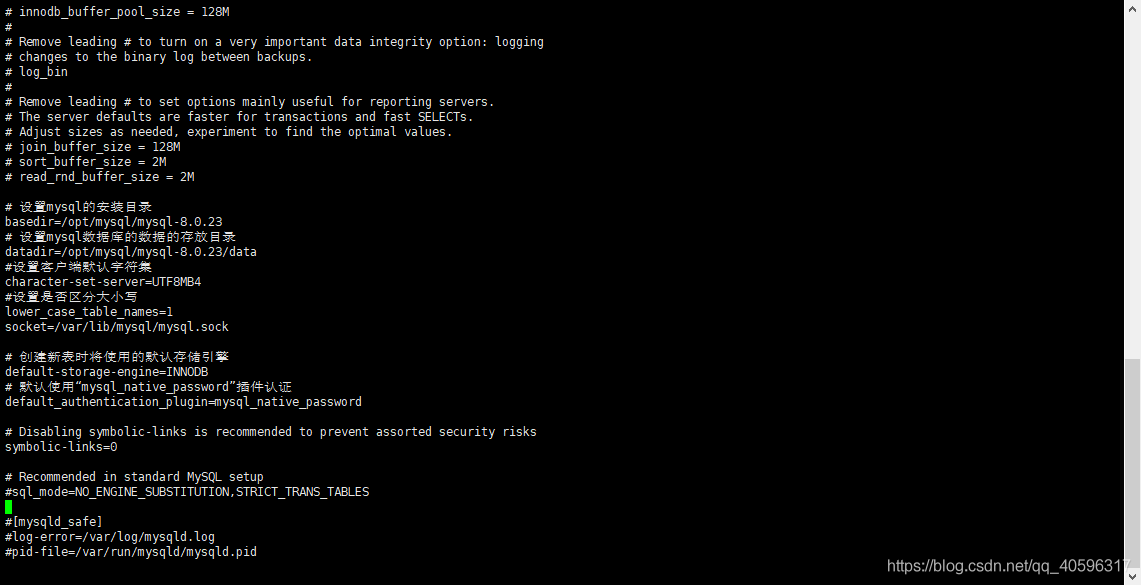Click the character-set-server=UTF8MB4 line
1141x585 pixels.
click(103, 282)
